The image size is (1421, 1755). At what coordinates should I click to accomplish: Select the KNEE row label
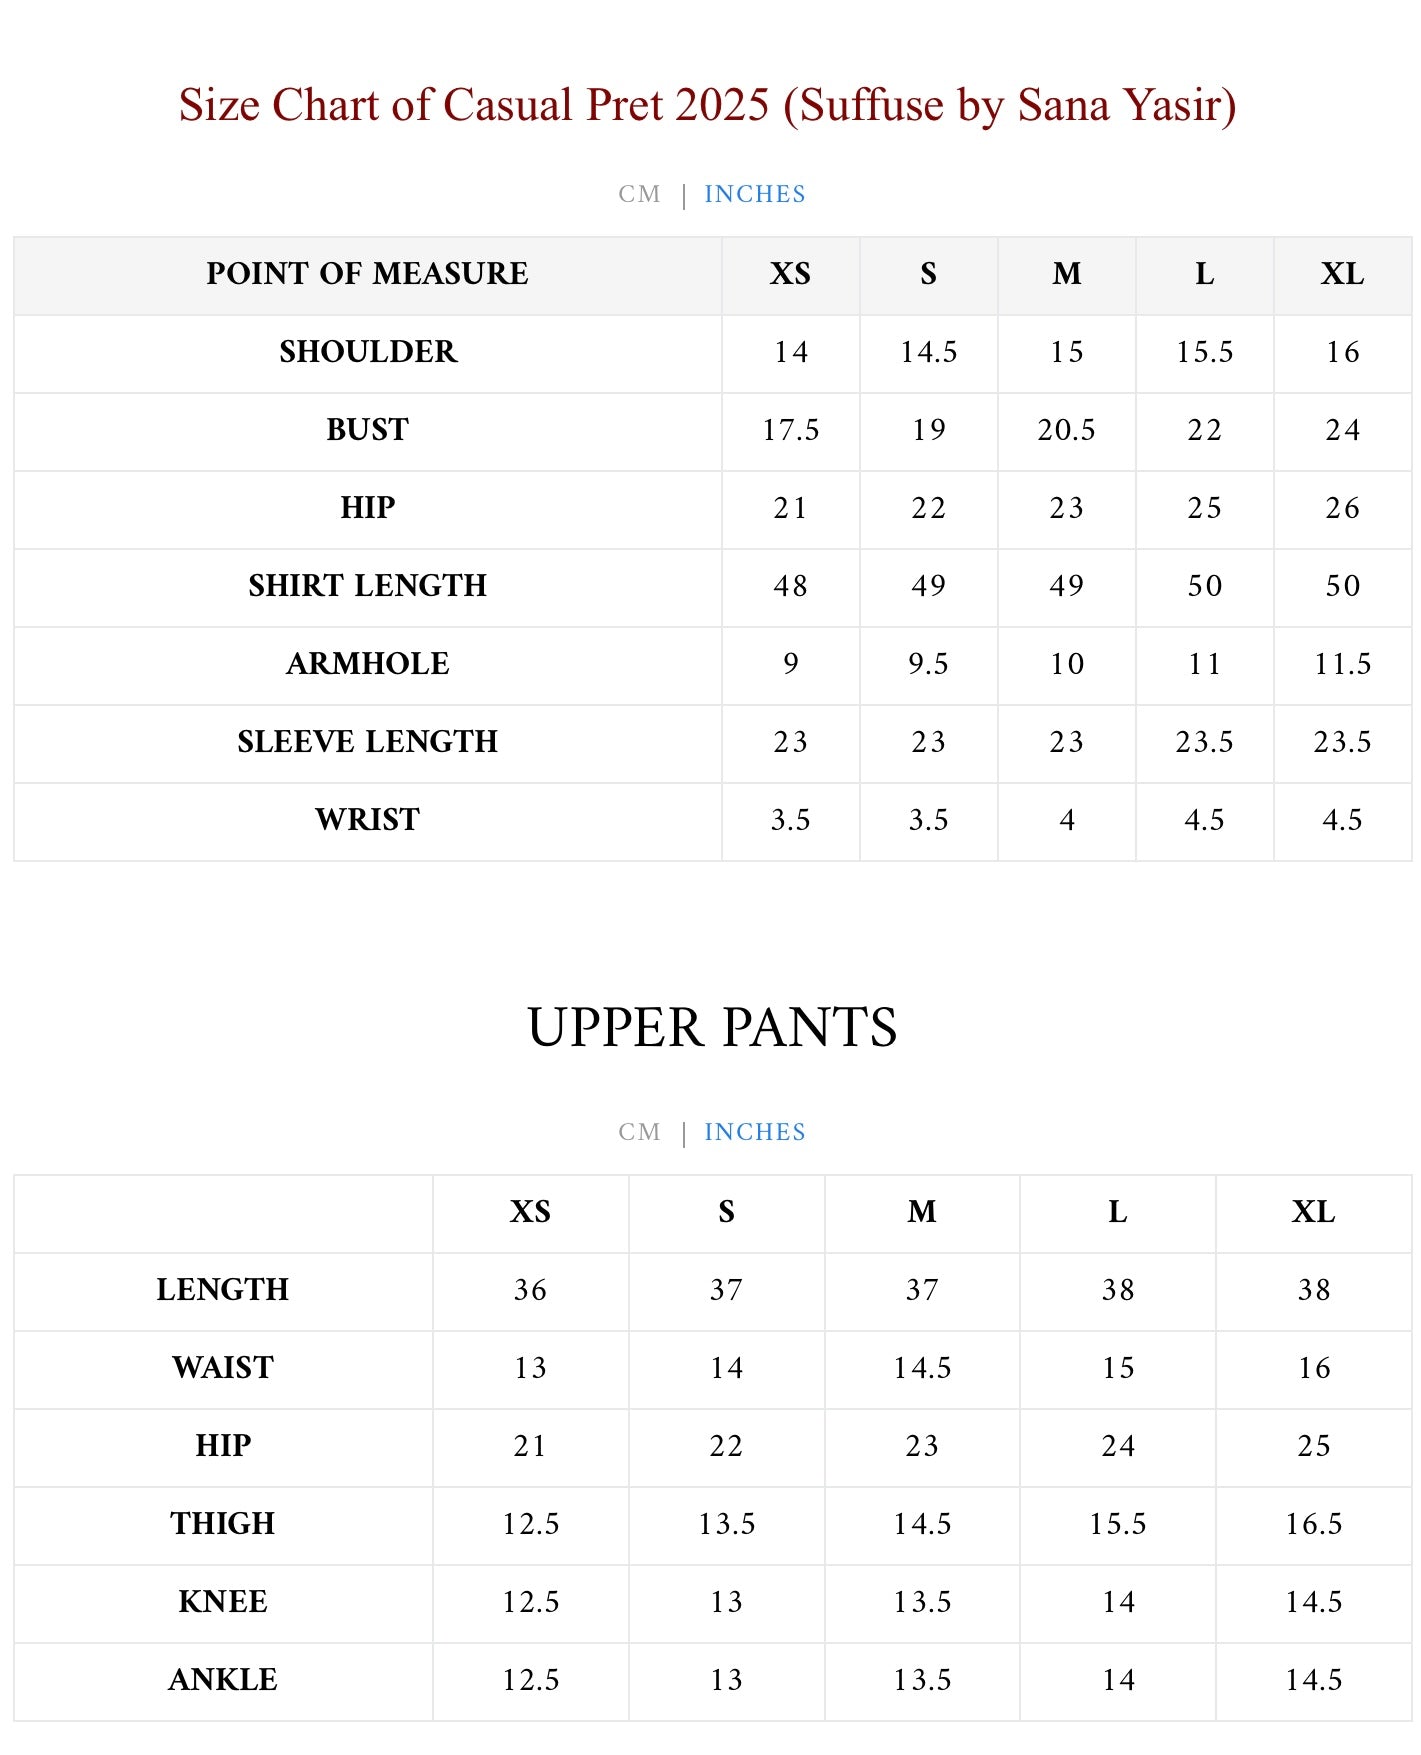click(x=223, y=1602)
